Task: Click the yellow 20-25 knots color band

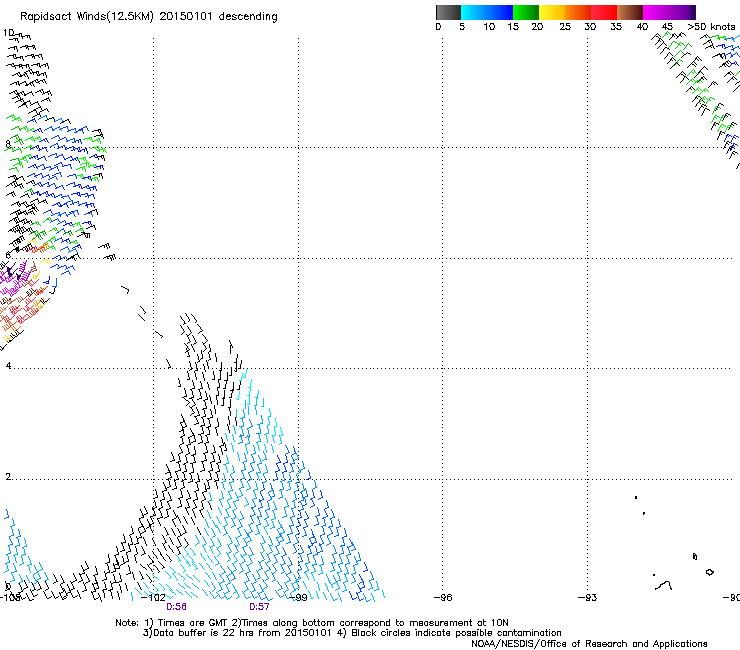Action: pos(552,12)
